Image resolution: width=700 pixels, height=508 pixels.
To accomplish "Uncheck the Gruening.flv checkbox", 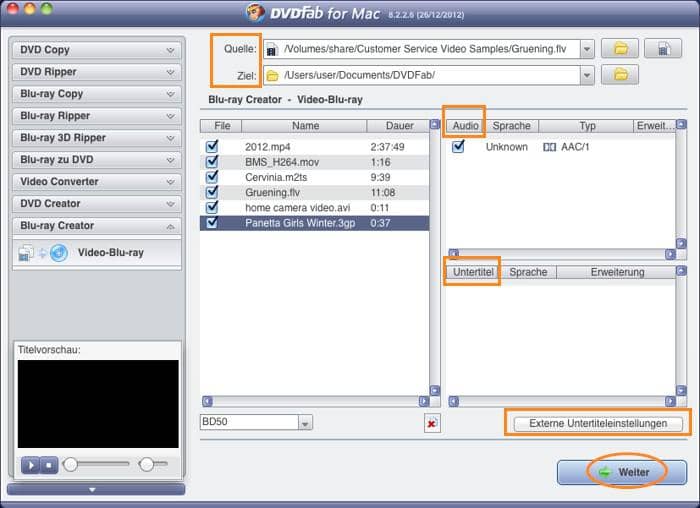I will pos(212,192).
